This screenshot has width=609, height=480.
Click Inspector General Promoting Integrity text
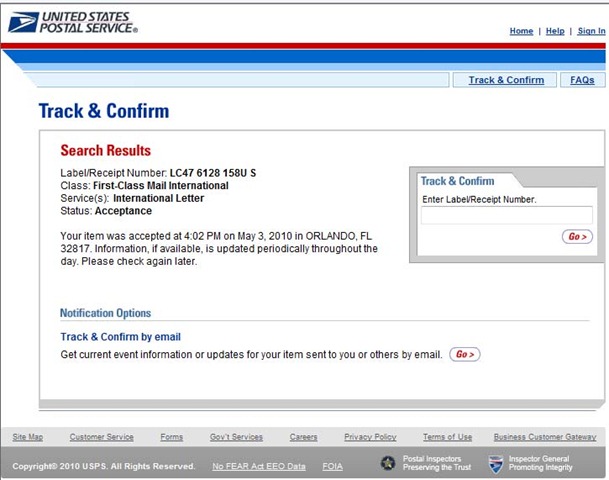[541, 463]
